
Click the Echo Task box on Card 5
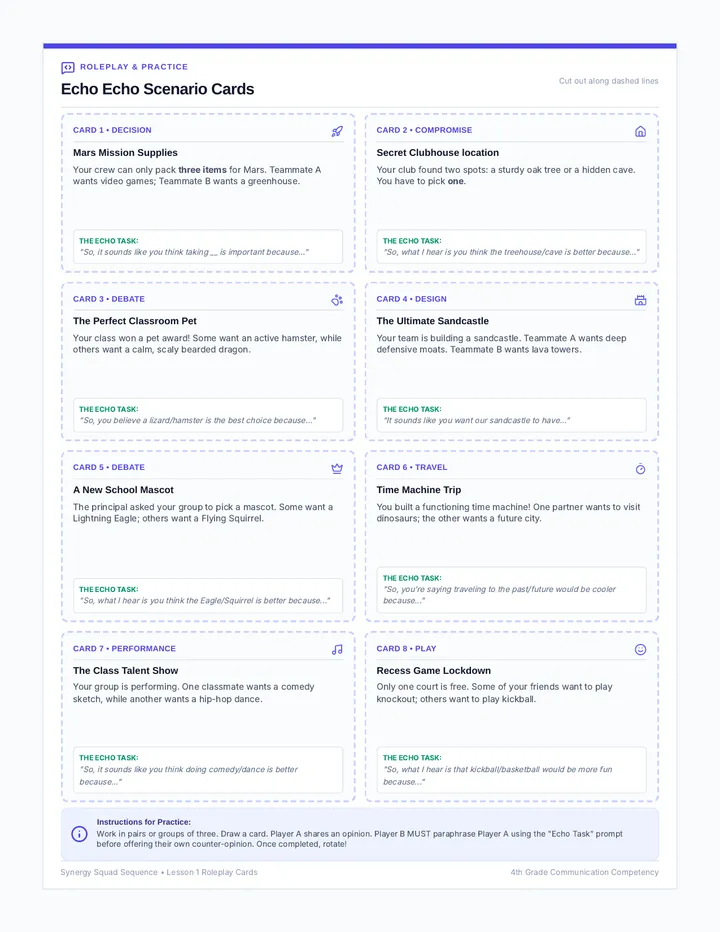(208, 595)
